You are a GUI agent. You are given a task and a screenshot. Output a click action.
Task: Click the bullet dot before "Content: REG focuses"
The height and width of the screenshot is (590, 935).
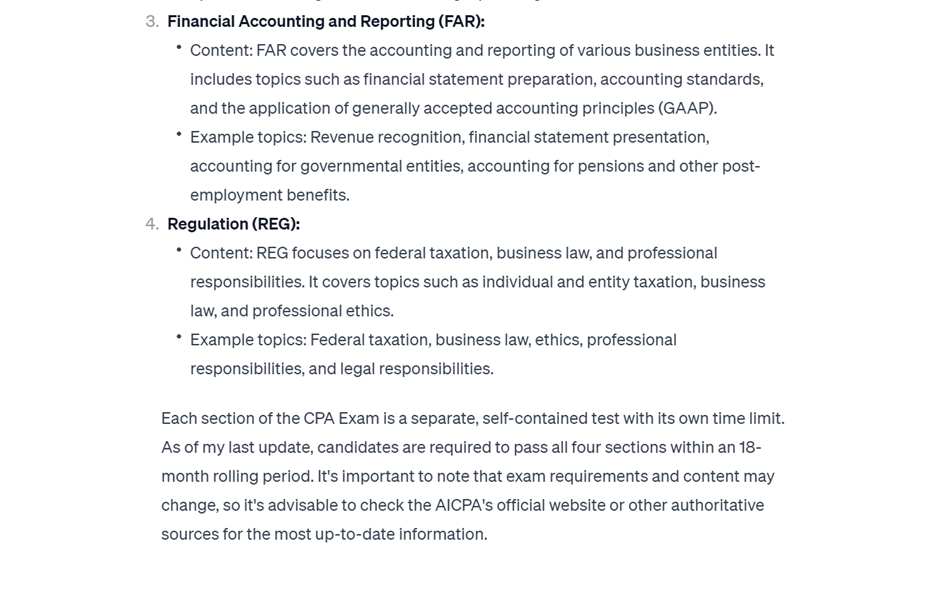(179, 250)
